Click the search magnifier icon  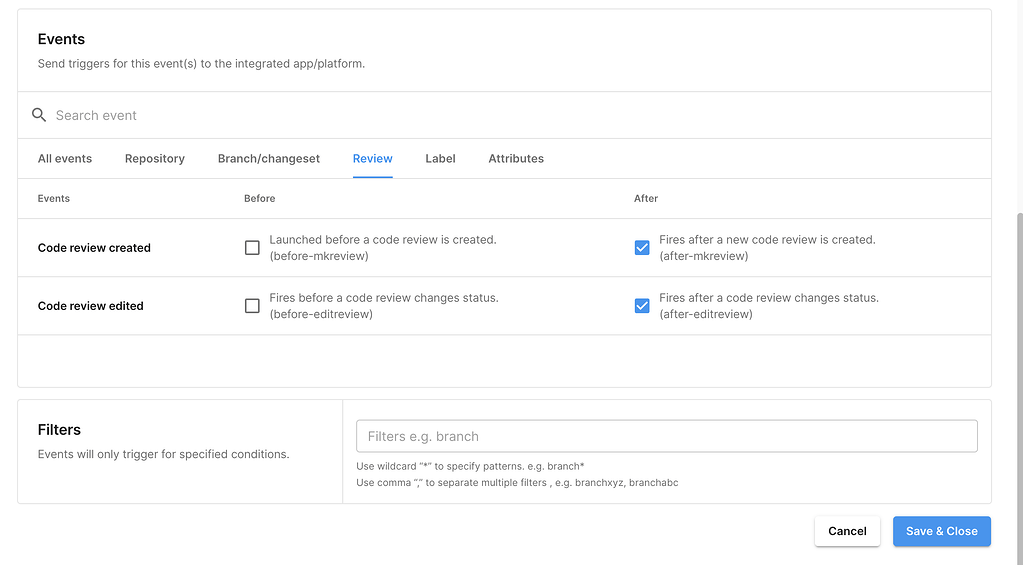pos(39,115)
